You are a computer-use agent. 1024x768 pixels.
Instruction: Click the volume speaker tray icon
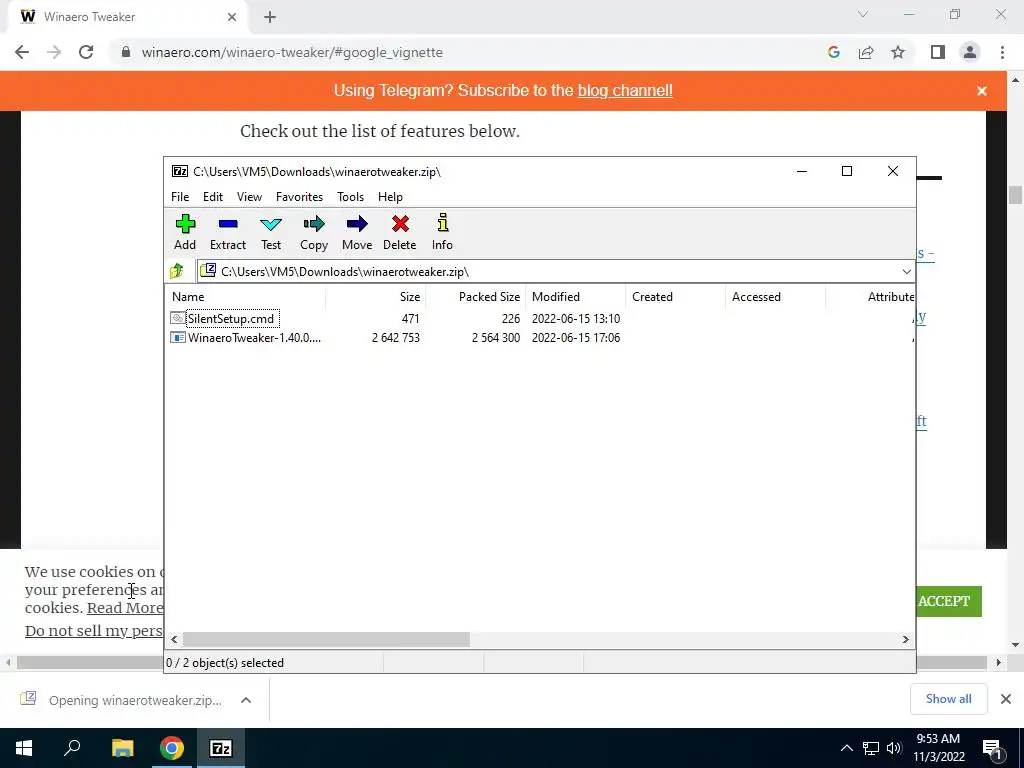894,748
